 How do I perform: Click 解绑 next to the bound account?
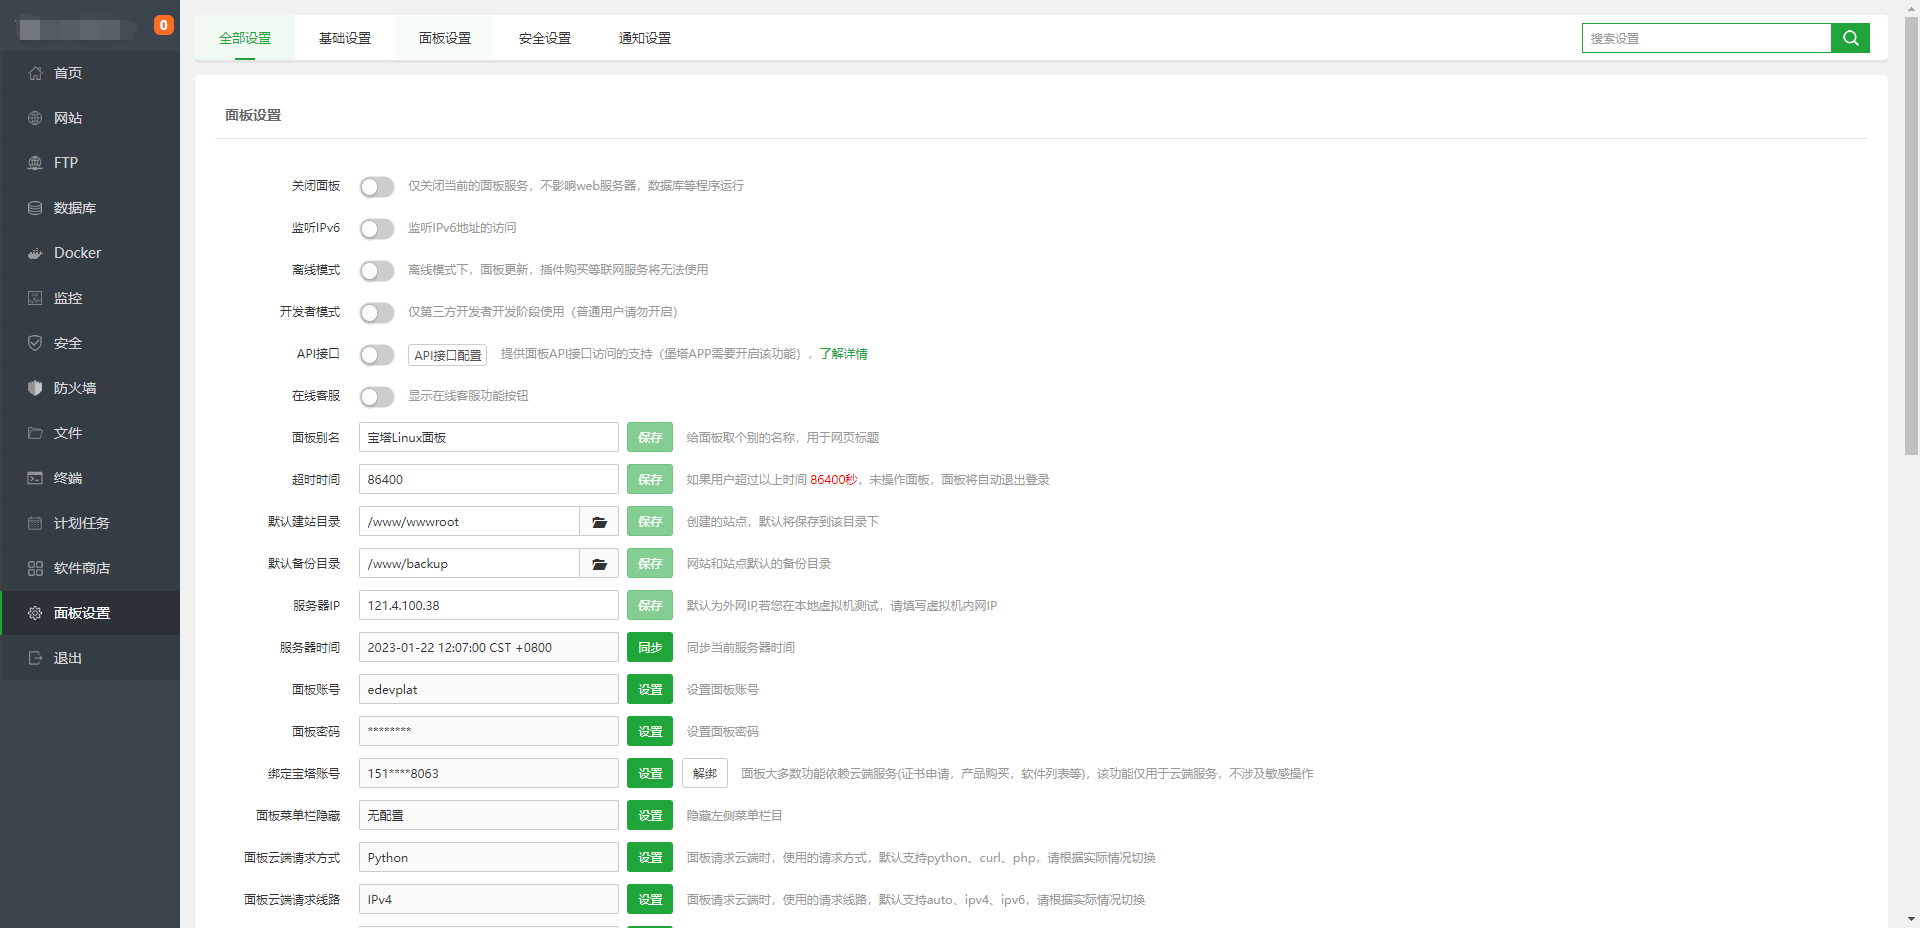(x=704, y=773)
